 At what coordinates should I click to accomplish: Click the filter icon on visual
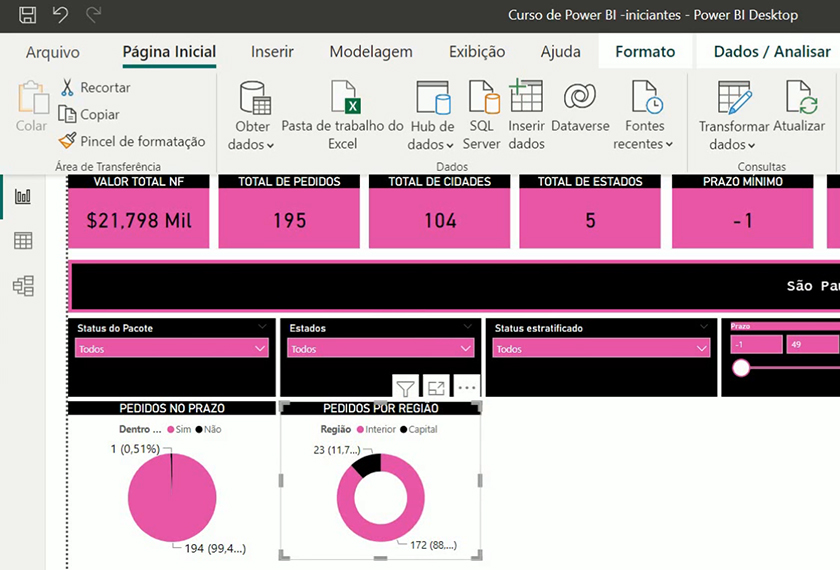[x=405, y=387]
